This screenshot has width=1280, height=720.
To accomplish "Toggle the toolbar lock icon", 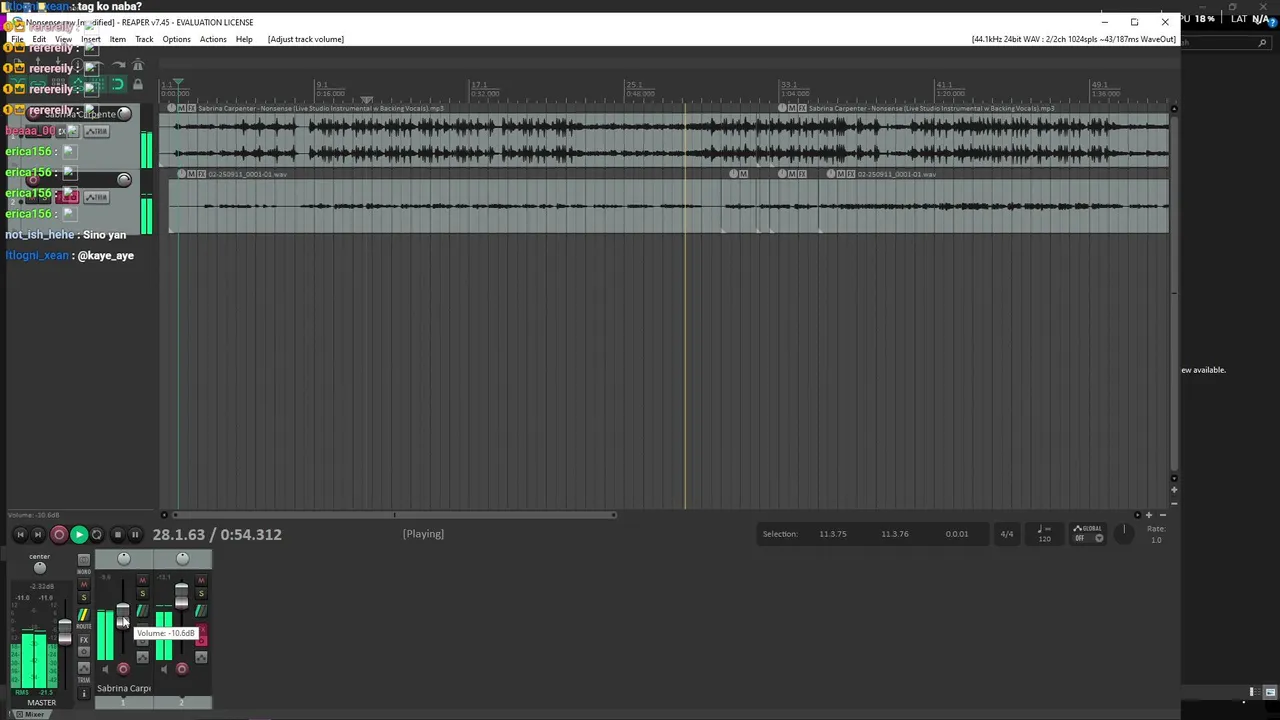I will (x=138, y=84).
